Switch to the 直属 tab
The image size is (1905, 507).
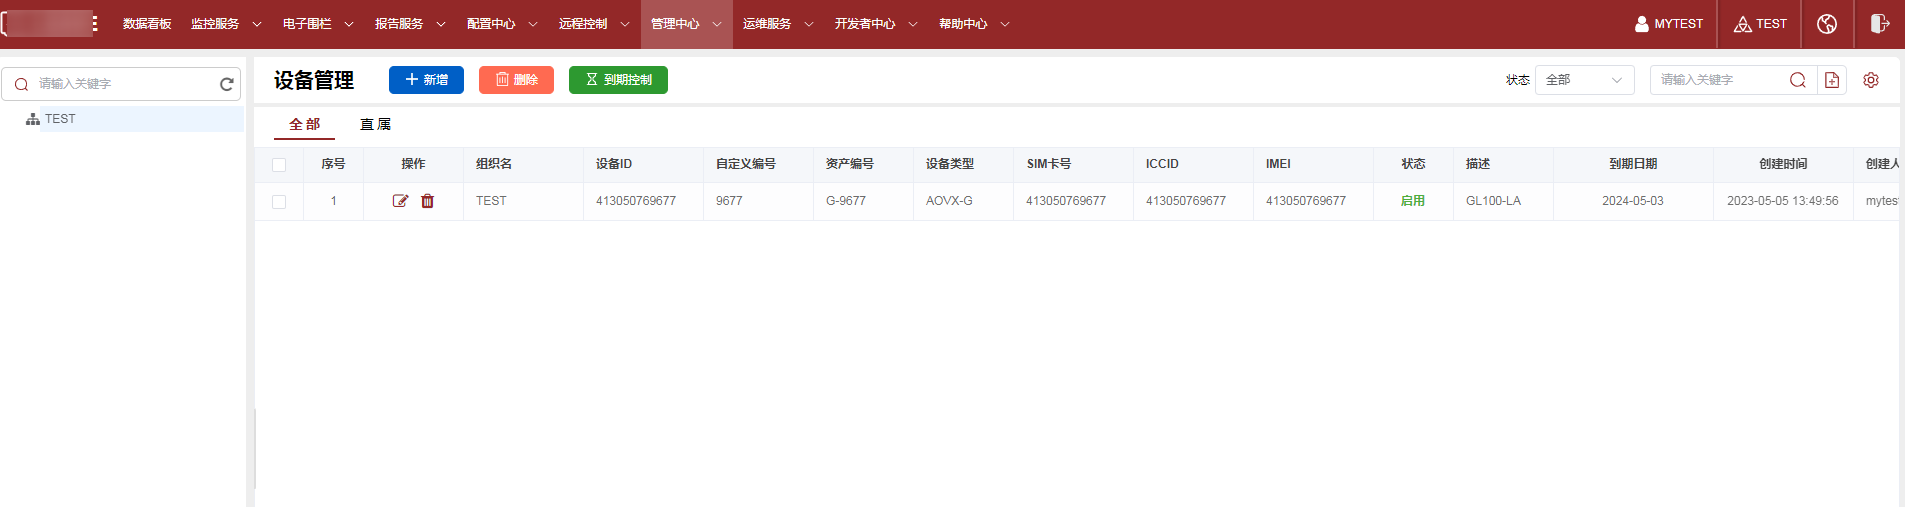pos(375,124)
